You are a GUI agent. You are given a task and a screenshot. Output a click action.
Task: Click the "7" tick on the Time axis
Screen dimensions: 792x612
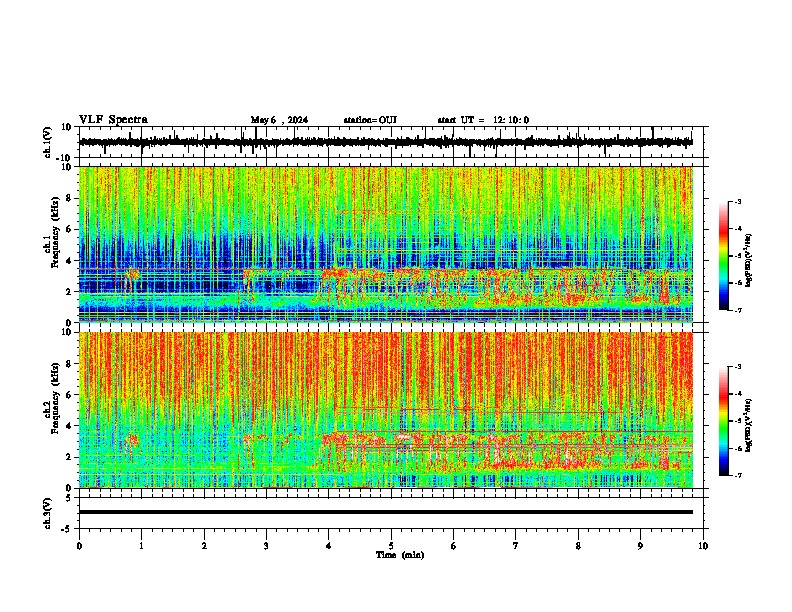tap(516, 546)
